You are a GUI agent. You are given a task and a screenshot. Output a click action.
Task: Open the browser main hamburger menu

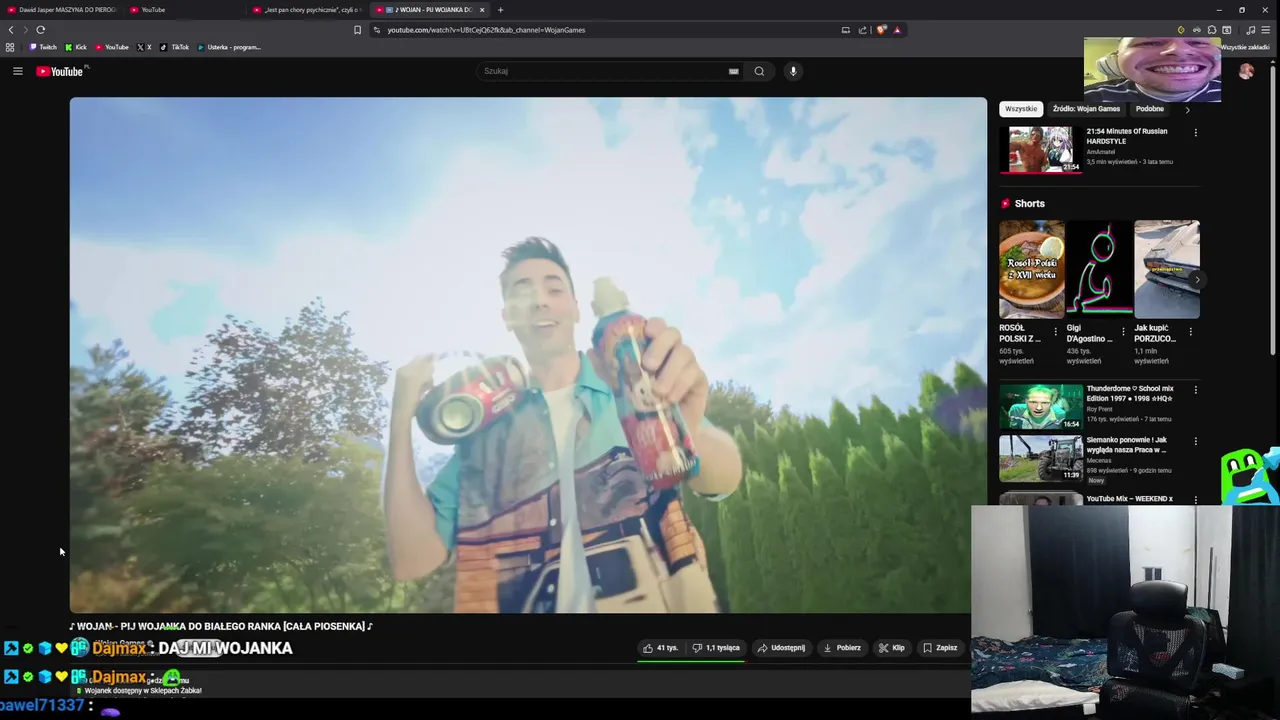click(x=1266, y=30)
